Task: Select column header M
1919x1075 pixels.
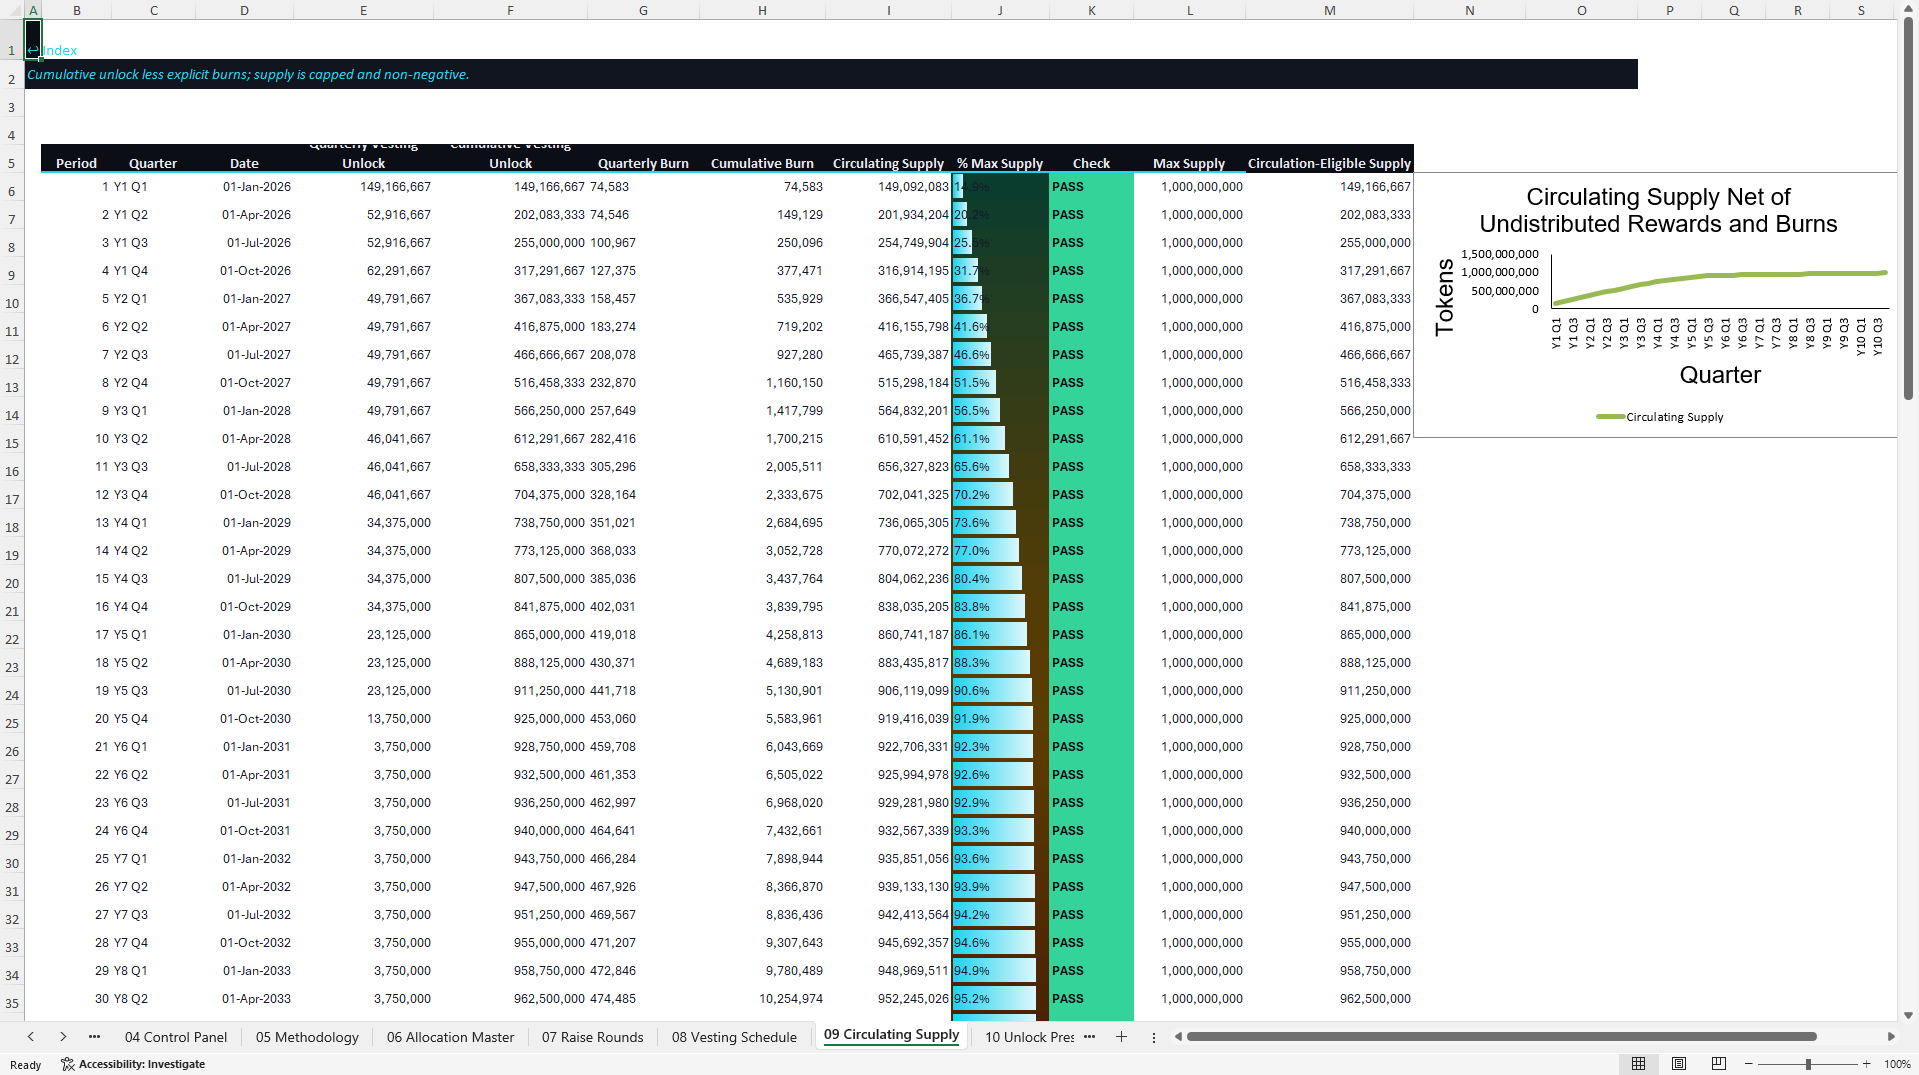Action: point(1329,10)
